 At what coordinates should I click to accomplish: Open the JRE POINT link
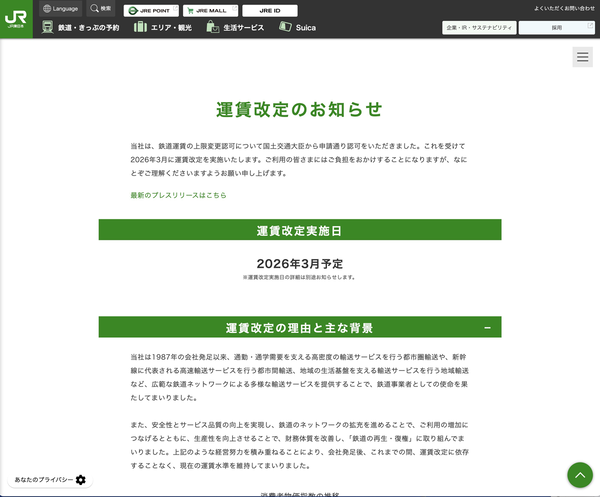151,11
